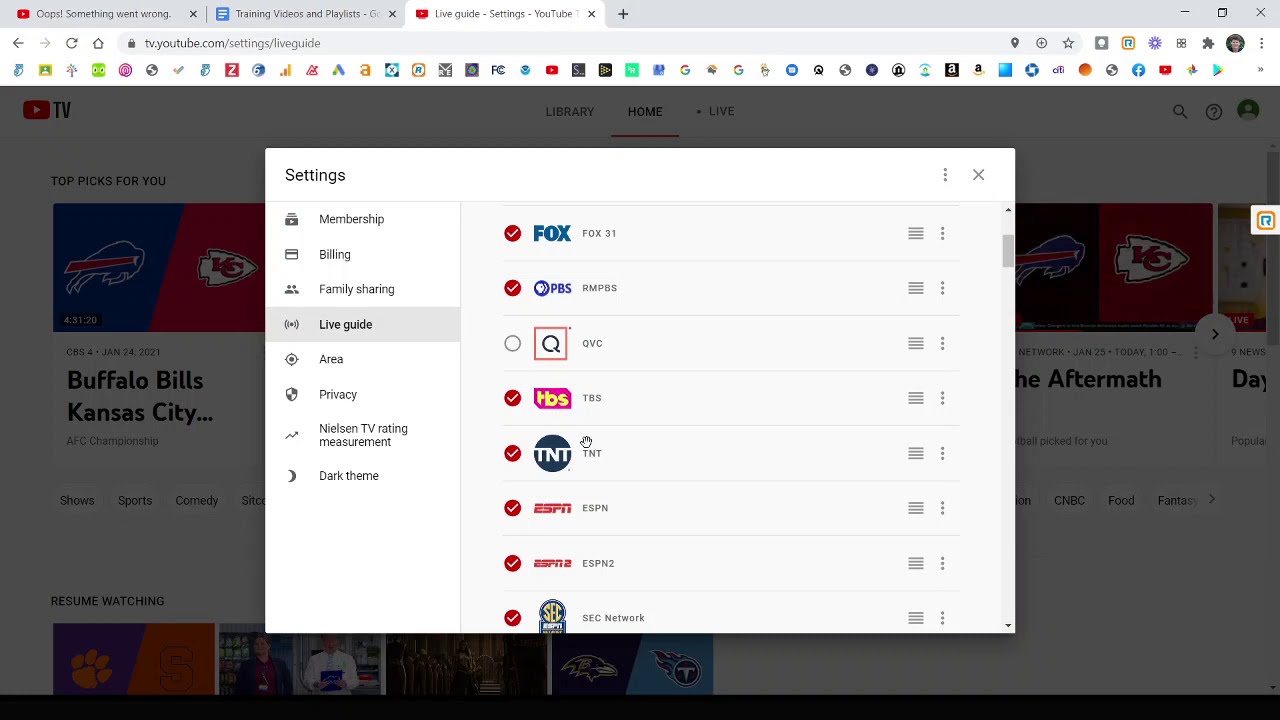Uncheck the SEC Network channel
The image size is (1280, 720).
pos(512,618)
